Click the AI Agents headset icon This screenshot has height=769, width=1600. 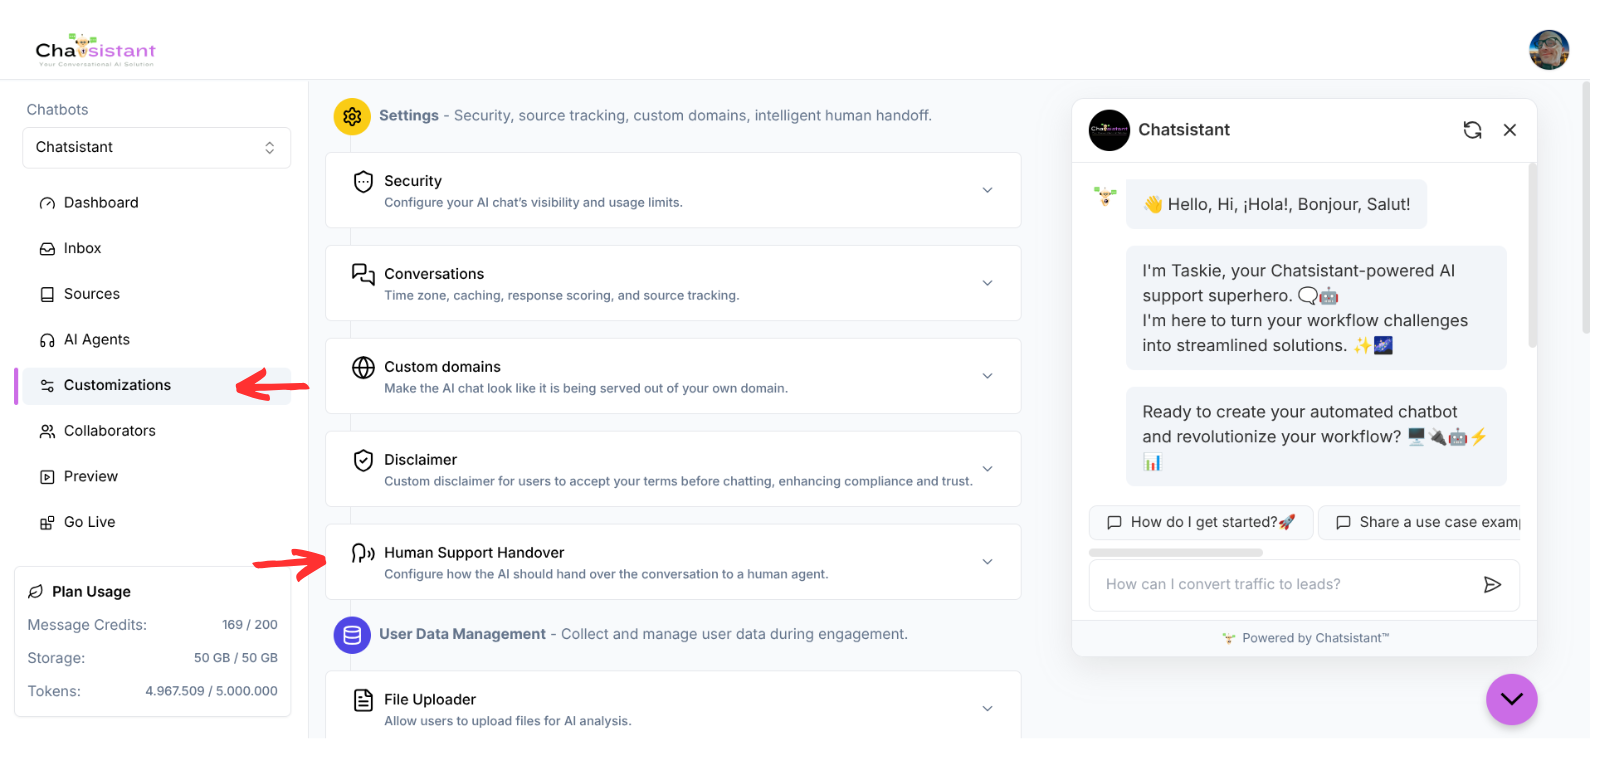click(47, 340)
